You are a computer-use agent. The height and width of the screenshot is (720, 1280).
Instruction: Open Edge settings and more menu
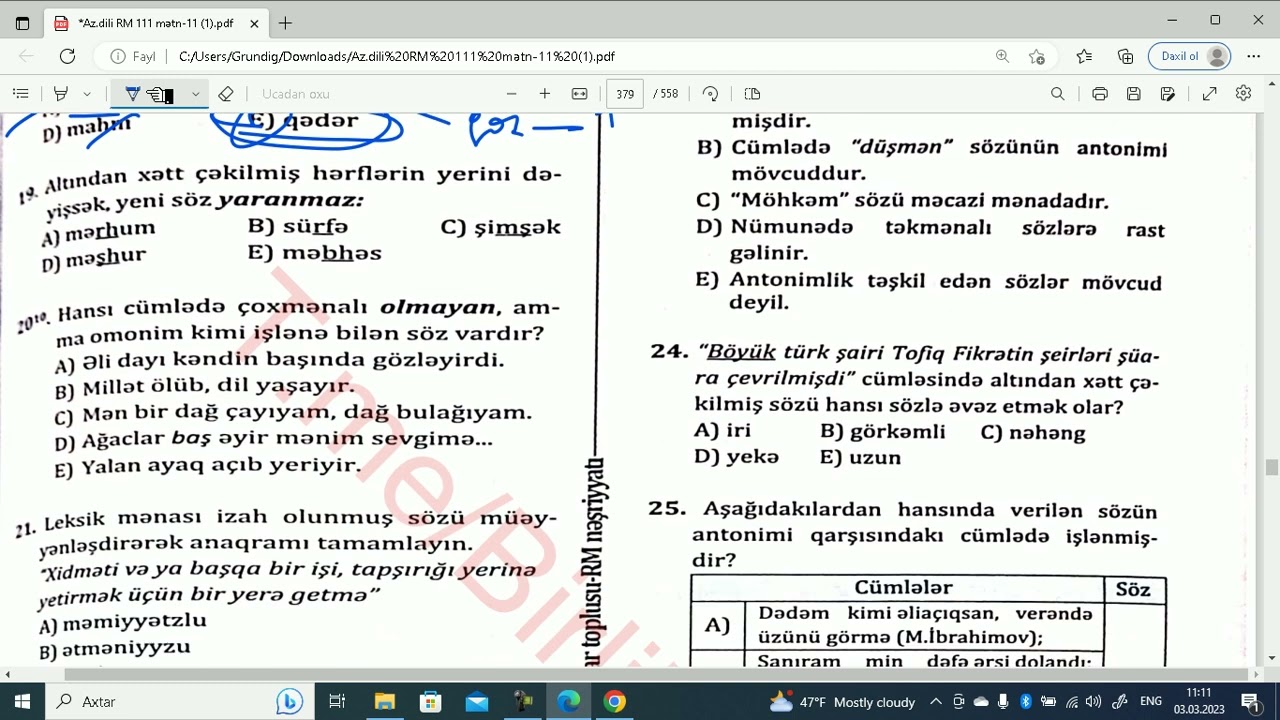coord(1255,57)
